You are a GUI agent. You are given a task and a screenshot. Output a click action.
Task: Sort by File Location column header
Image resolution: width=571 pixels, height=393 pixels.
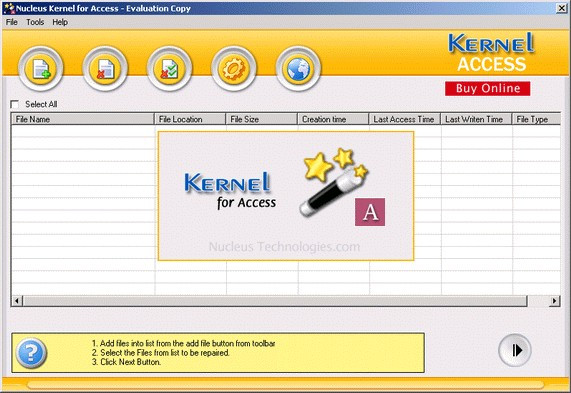pyautogui.click(x=190, y=119)
